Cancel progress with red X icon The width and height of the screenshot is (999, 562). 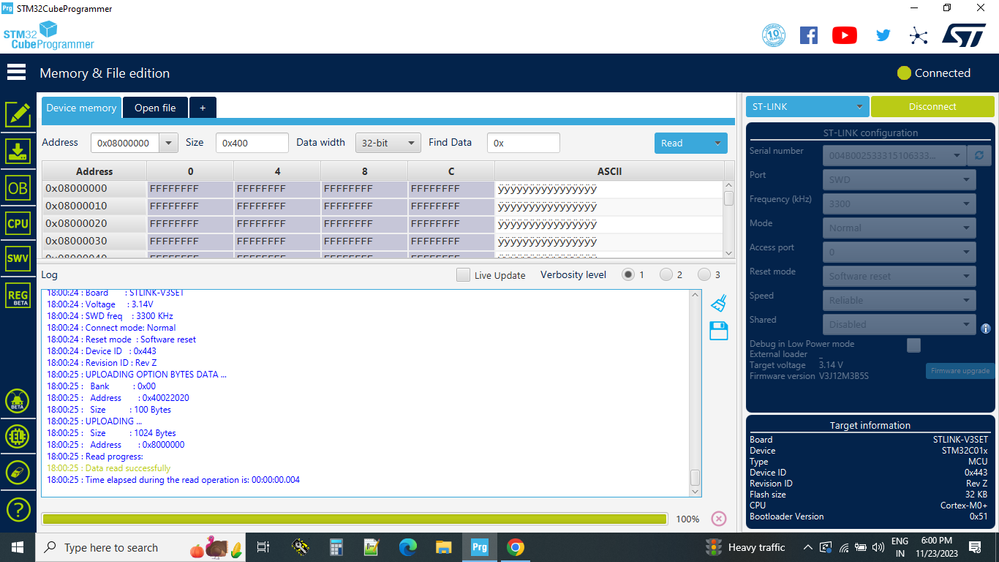click(719, 519)
